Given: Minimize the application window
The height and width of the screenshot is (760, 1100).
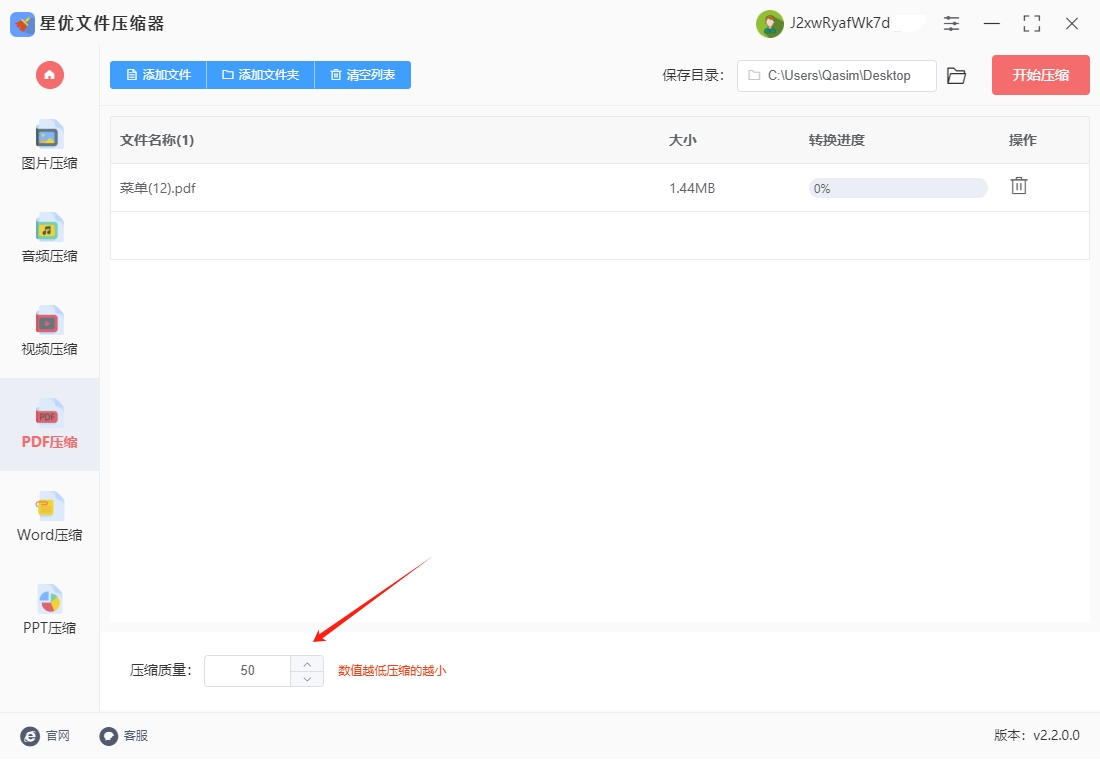Looking at the screenshot, I should click(992, 23).
